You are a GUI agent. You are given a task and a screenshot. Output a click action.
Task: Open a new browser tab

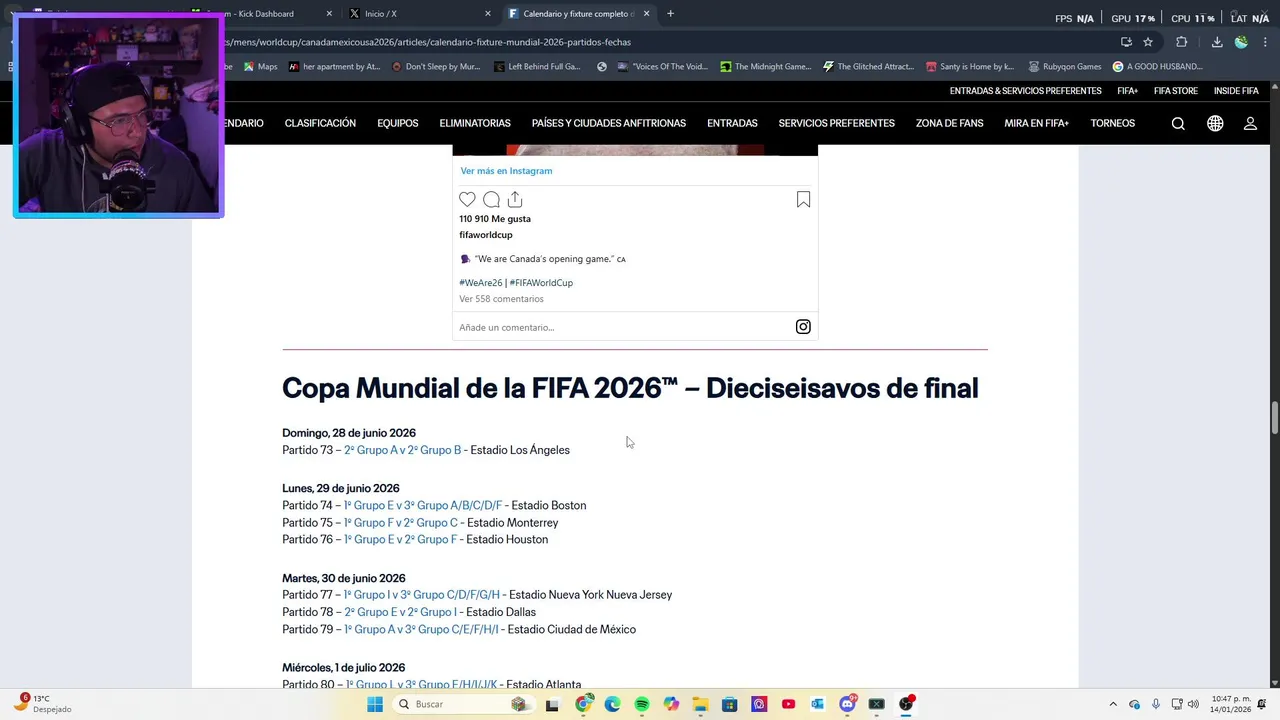point(670,14)
